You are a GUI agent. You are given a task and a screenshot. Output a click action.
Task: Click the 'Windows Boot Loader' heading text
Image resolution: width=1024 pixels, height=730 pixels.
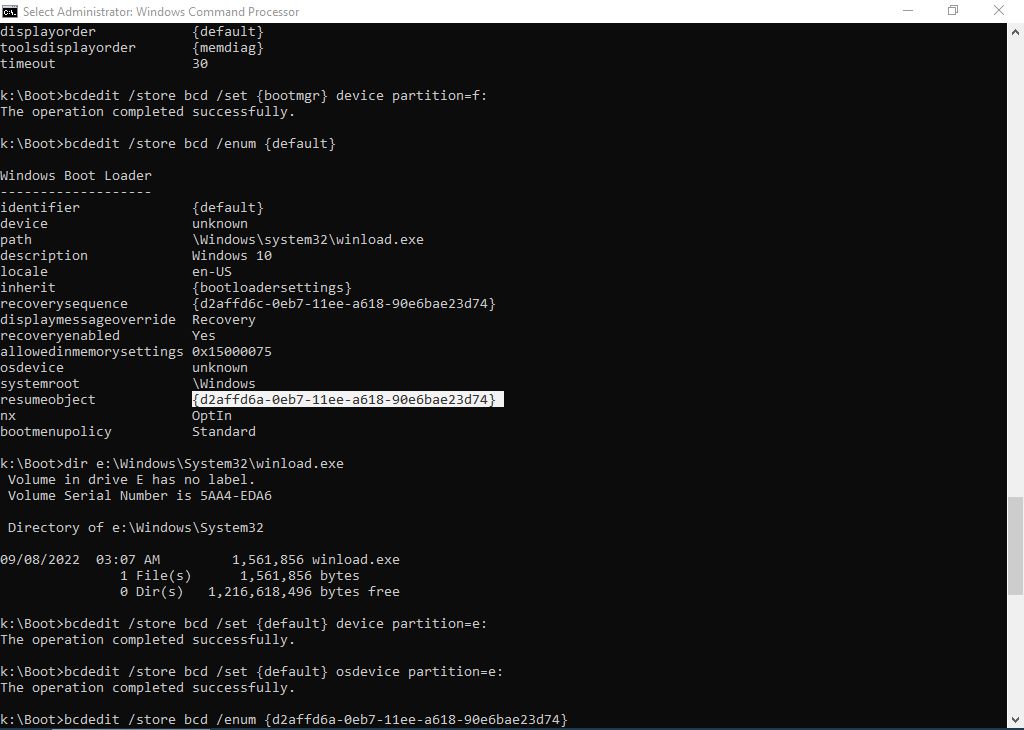76,176
